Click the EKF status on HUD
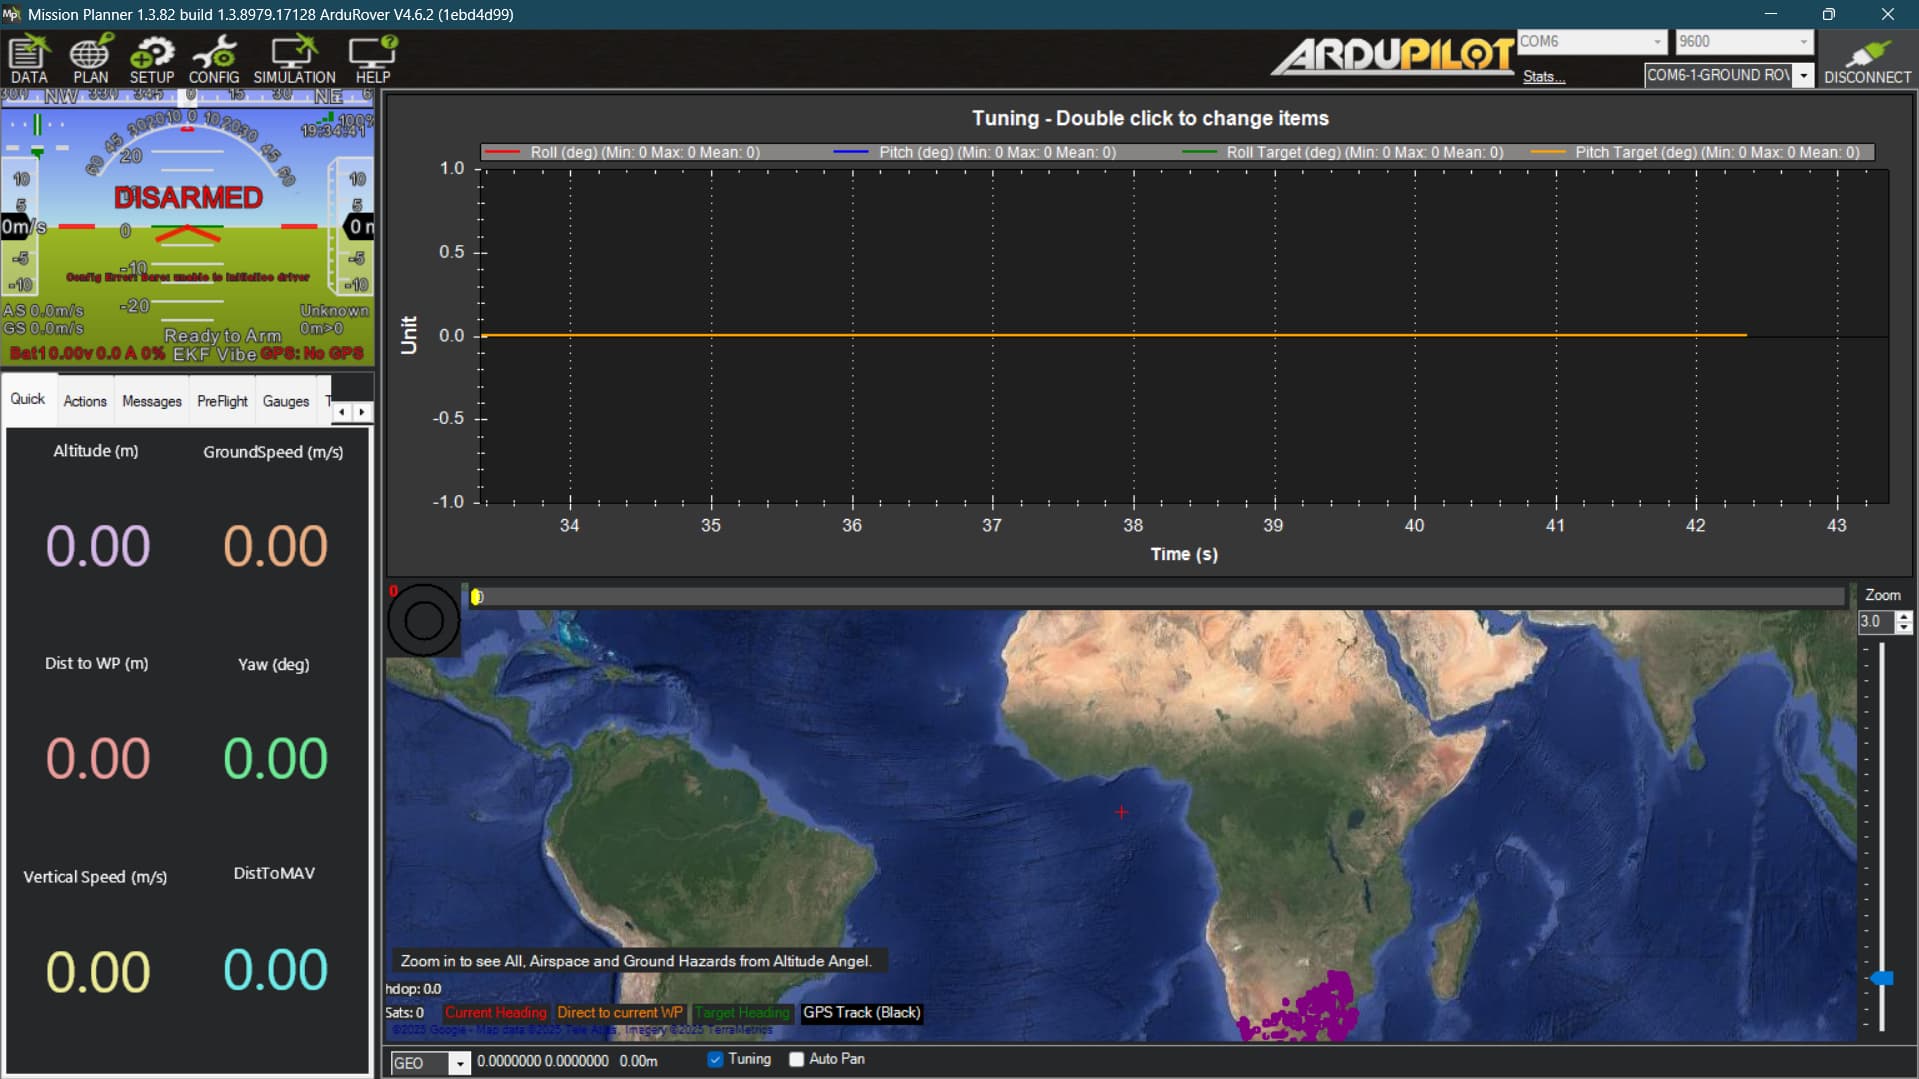1919x1079 pixels. (191, 354)
